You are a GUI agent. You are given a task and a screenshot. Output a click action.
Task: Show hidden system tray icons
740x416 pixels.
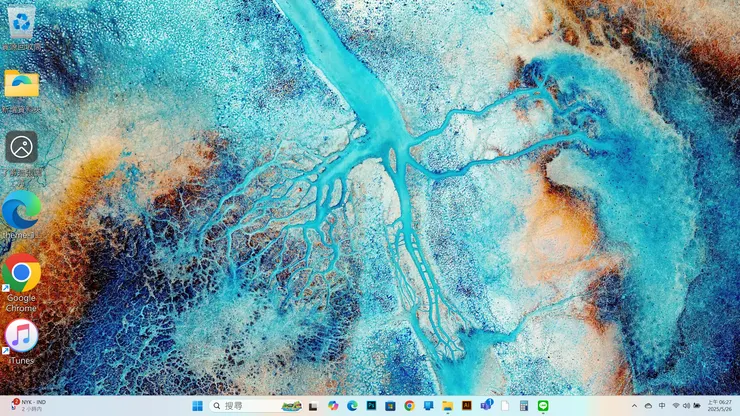point(634,406)
